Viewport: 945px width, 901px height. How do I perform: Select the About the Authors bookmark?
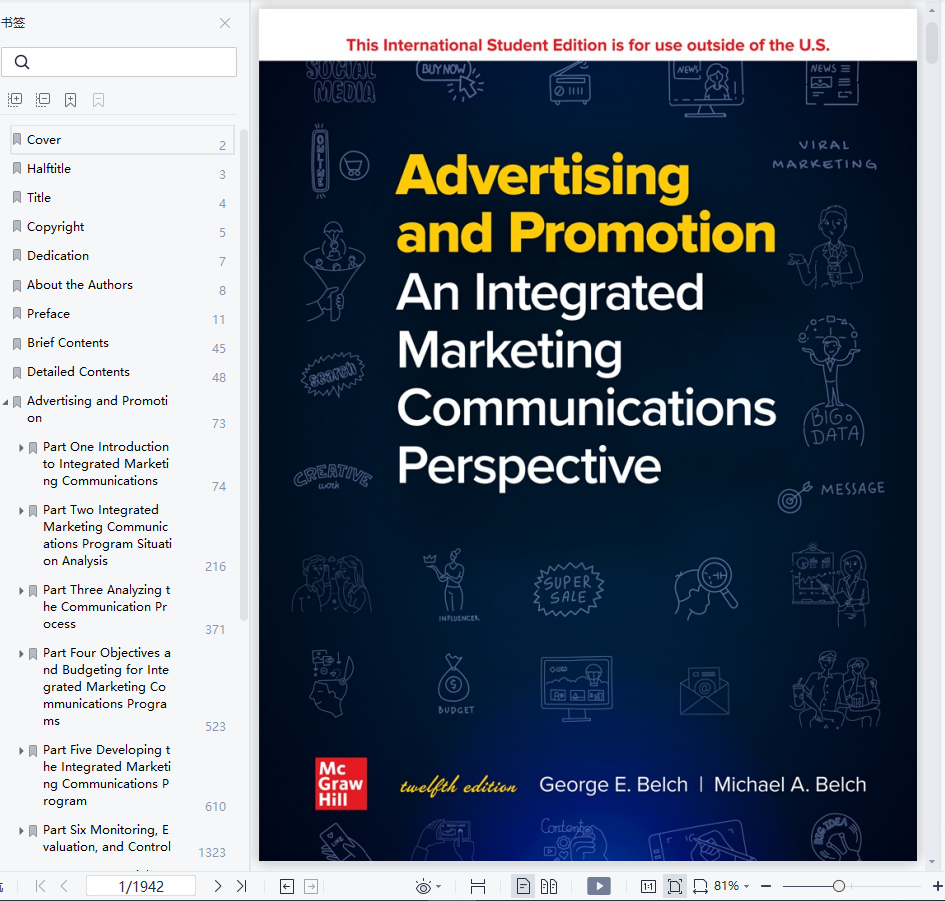(122, 284)
